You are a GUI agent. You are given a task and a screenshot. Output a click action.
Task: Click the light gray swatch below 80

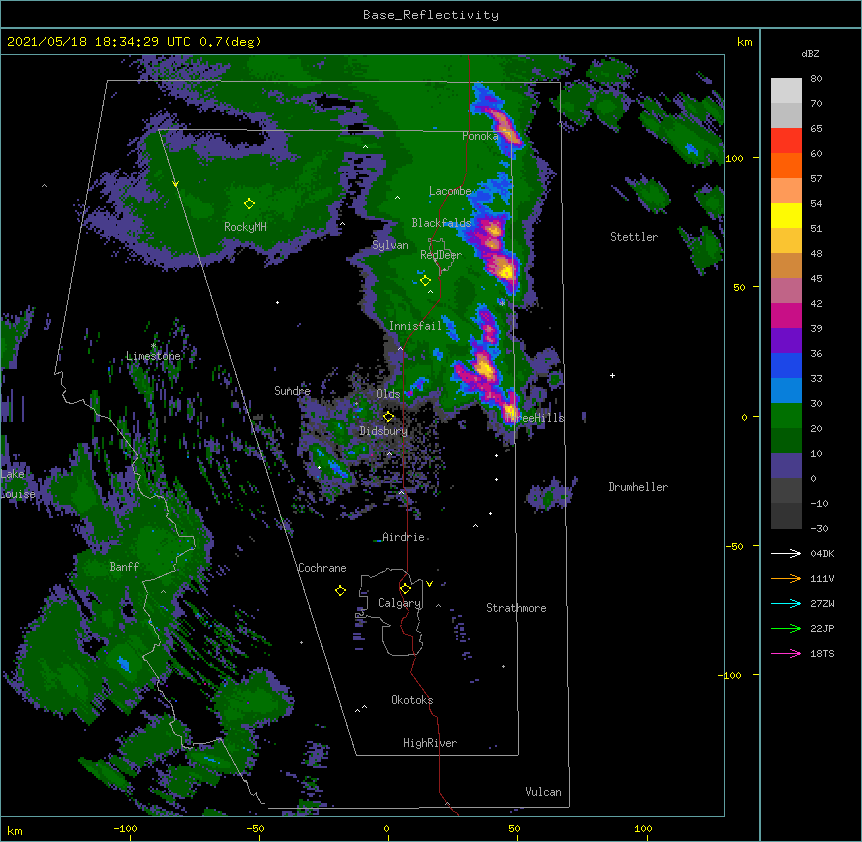point(786,91)
